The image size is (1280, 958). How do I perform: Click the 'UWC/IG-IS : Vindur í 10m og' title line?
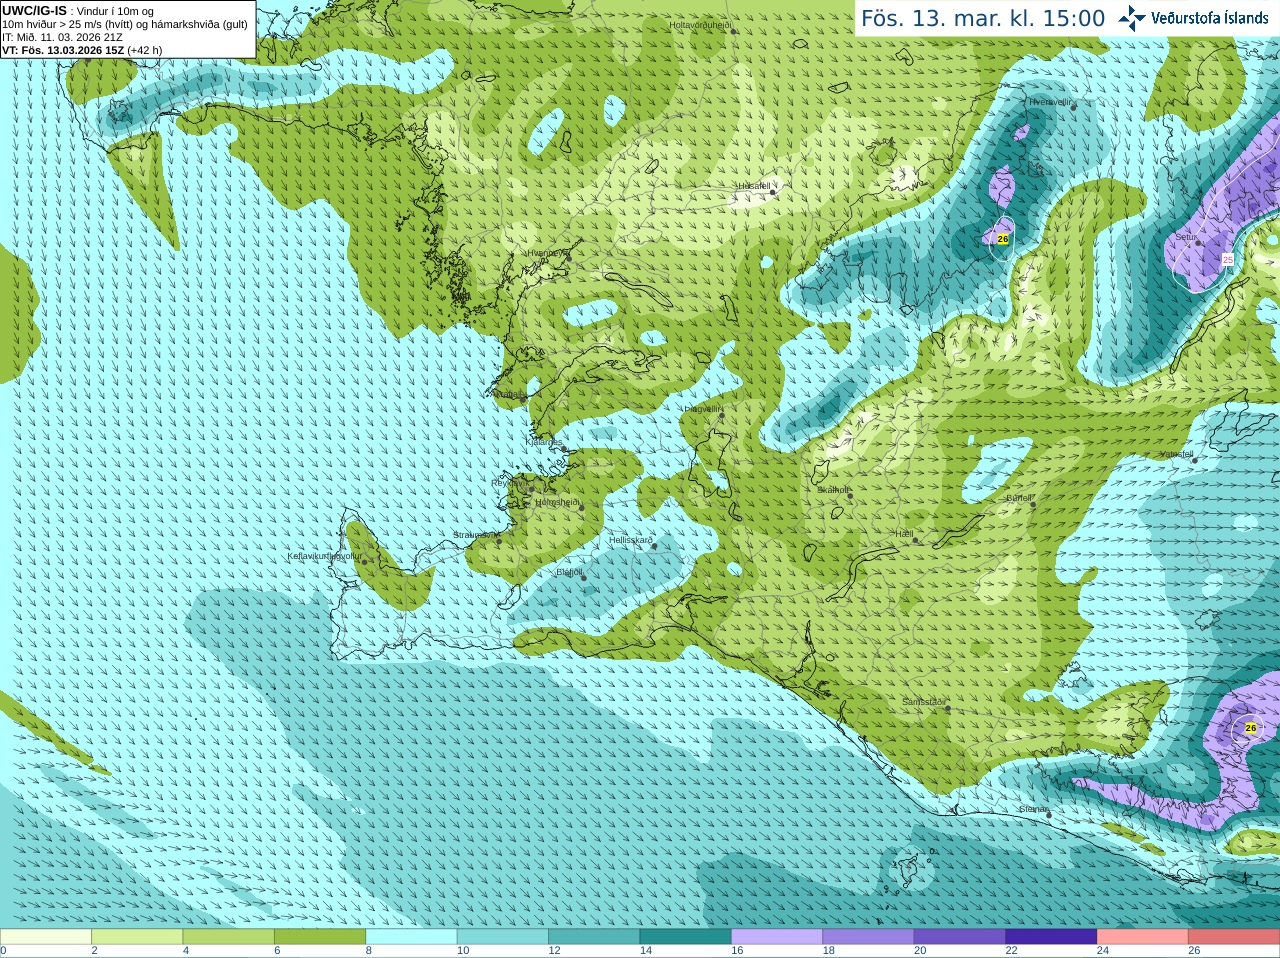[78, 11]
